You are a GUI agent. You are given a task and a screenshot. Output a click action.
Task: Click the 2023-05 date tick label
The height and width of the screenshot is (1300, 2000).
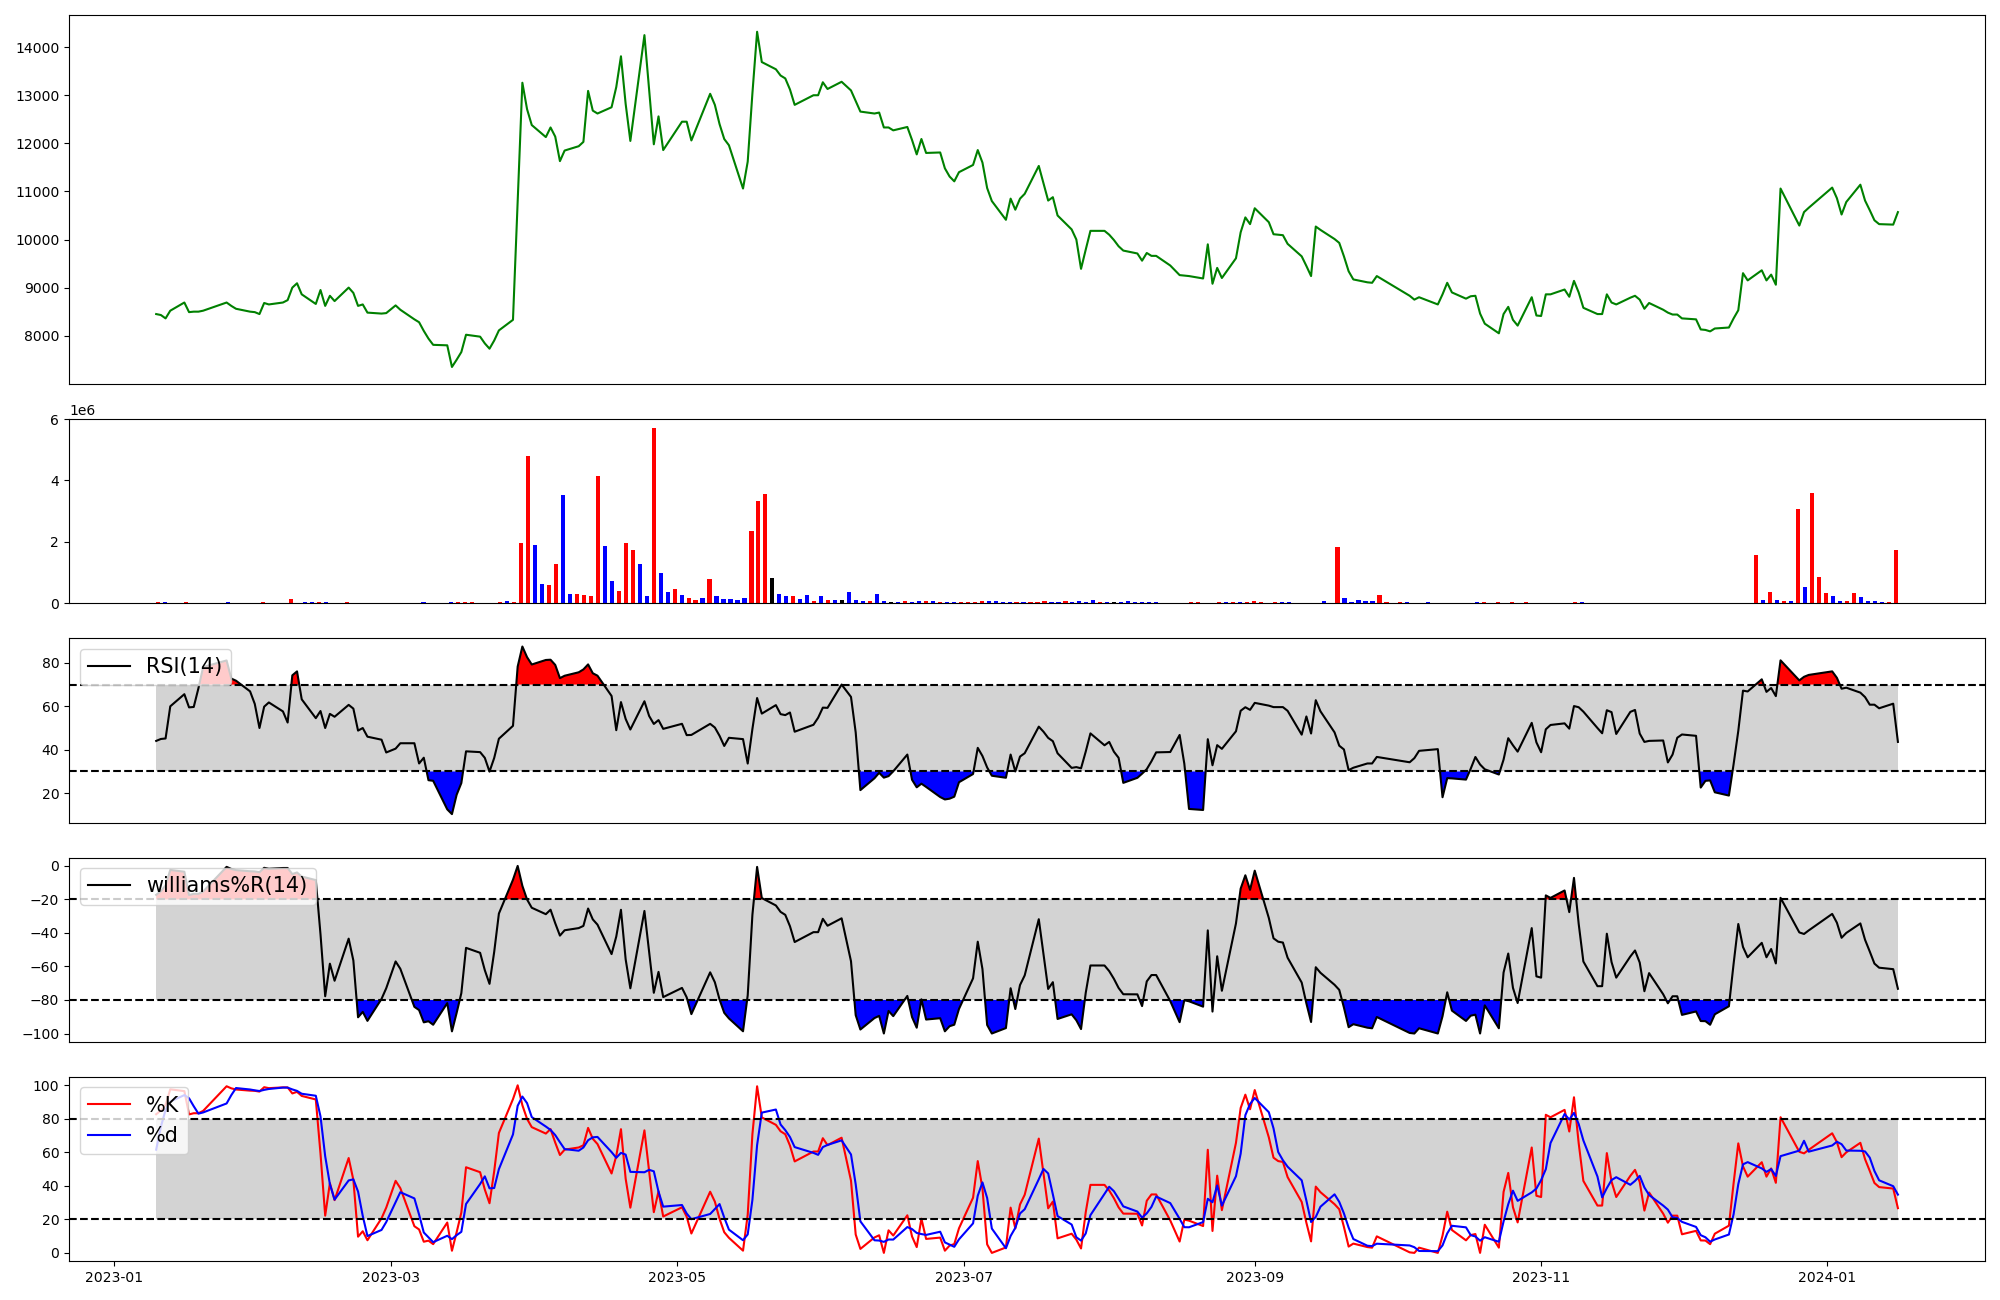(x=678, y=1277)
